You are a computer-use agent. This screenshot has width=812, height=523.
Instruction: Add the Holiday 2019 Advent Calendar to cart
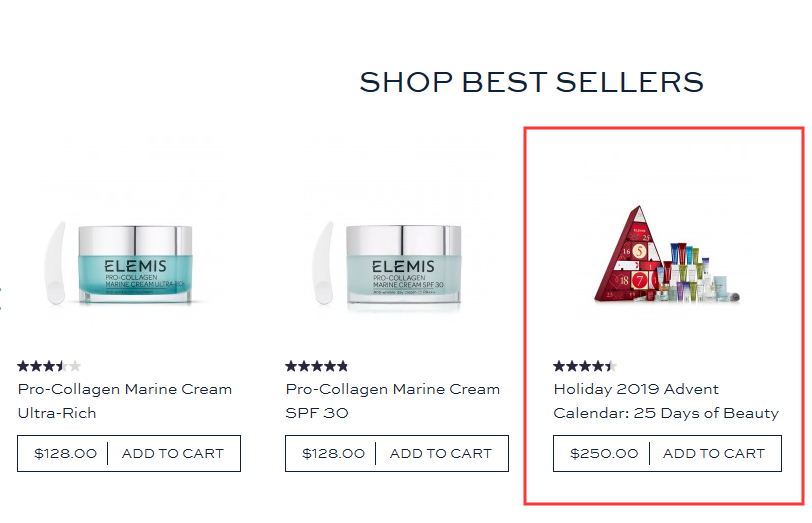(x=714, y=453)
